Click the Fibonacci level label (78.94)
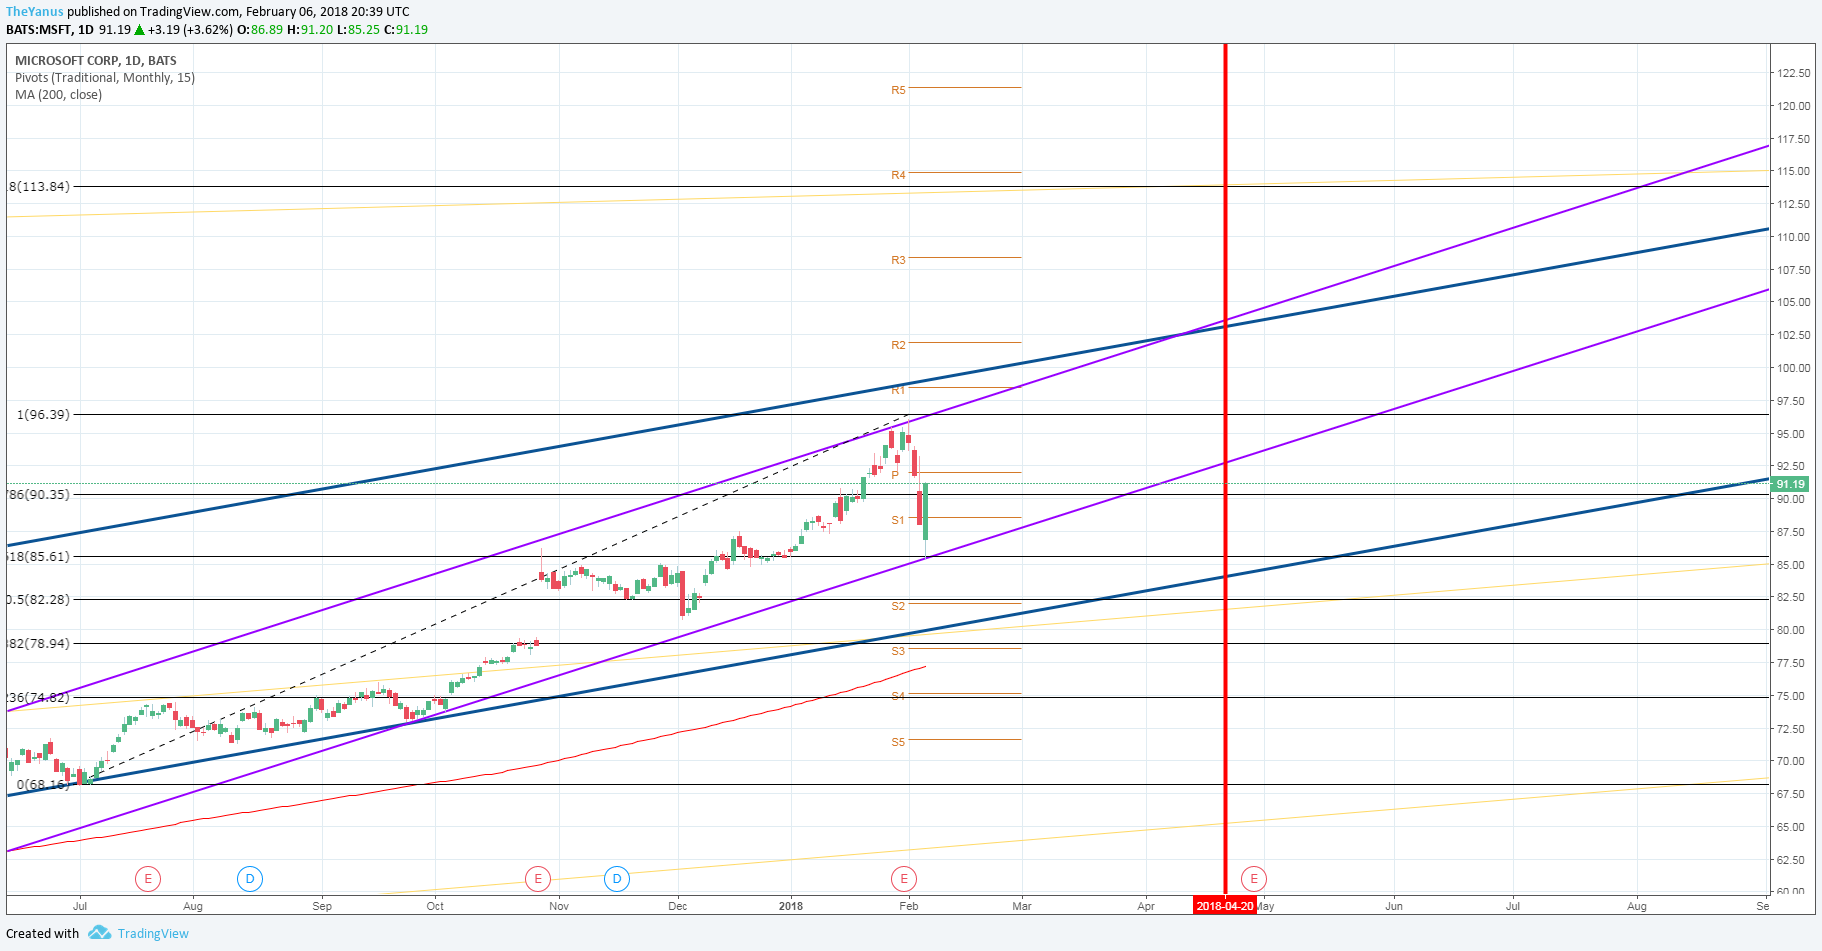The image size is (1822, 951). click(39, 643)
